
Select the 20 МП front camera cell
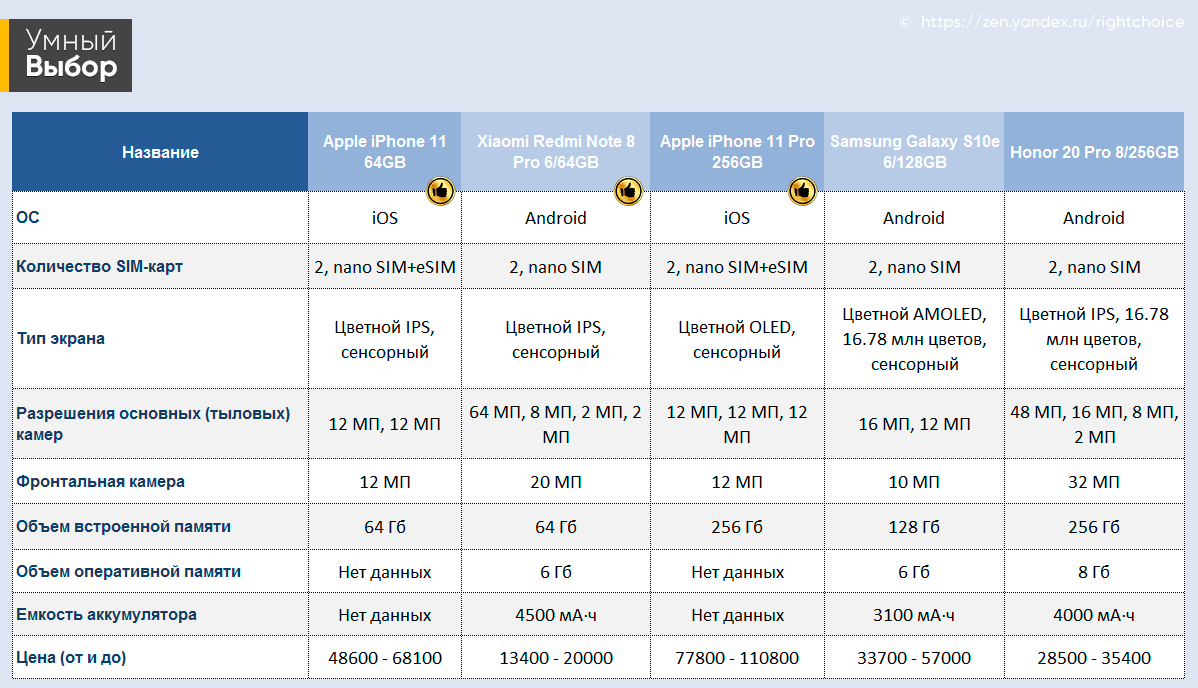tap(555, 482)
